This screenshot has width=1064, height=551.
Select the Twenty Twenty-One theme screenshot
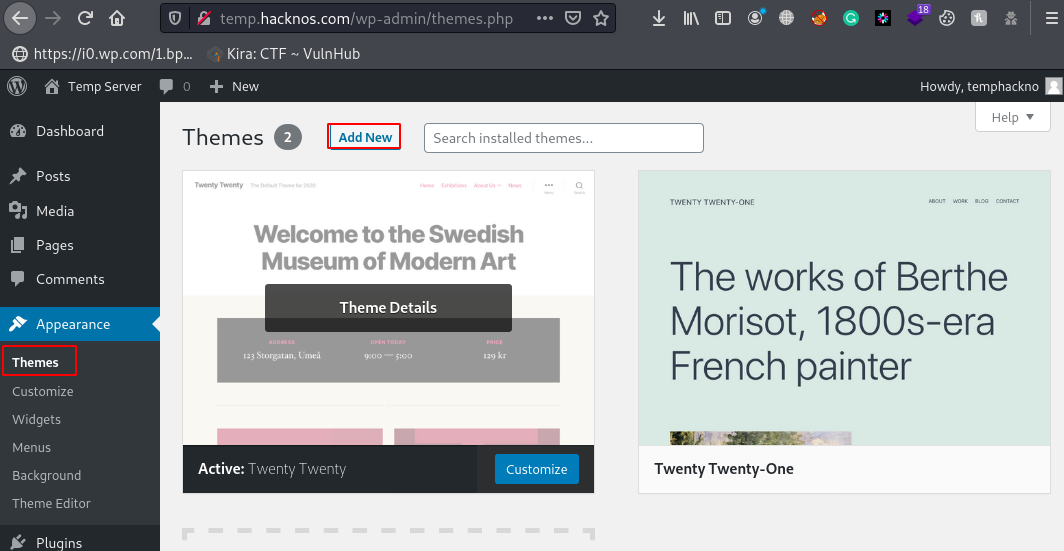point(844,308)
